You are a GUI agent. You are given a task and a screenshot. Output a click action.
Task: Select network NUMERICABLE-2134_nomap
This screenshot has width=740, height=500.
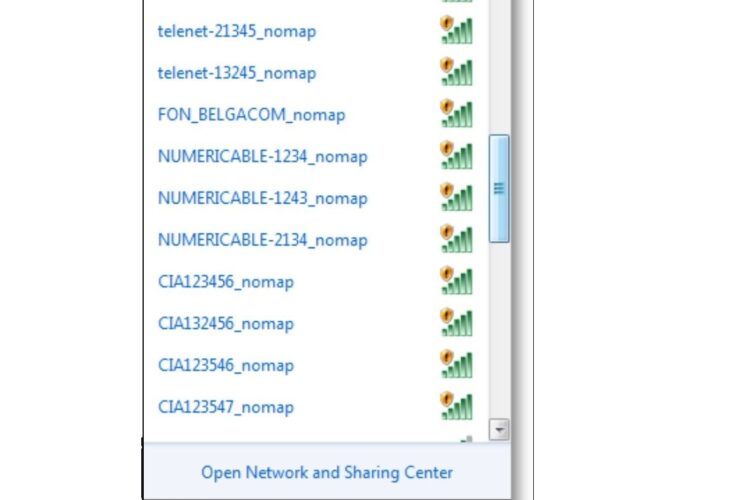tap(262, 240)
